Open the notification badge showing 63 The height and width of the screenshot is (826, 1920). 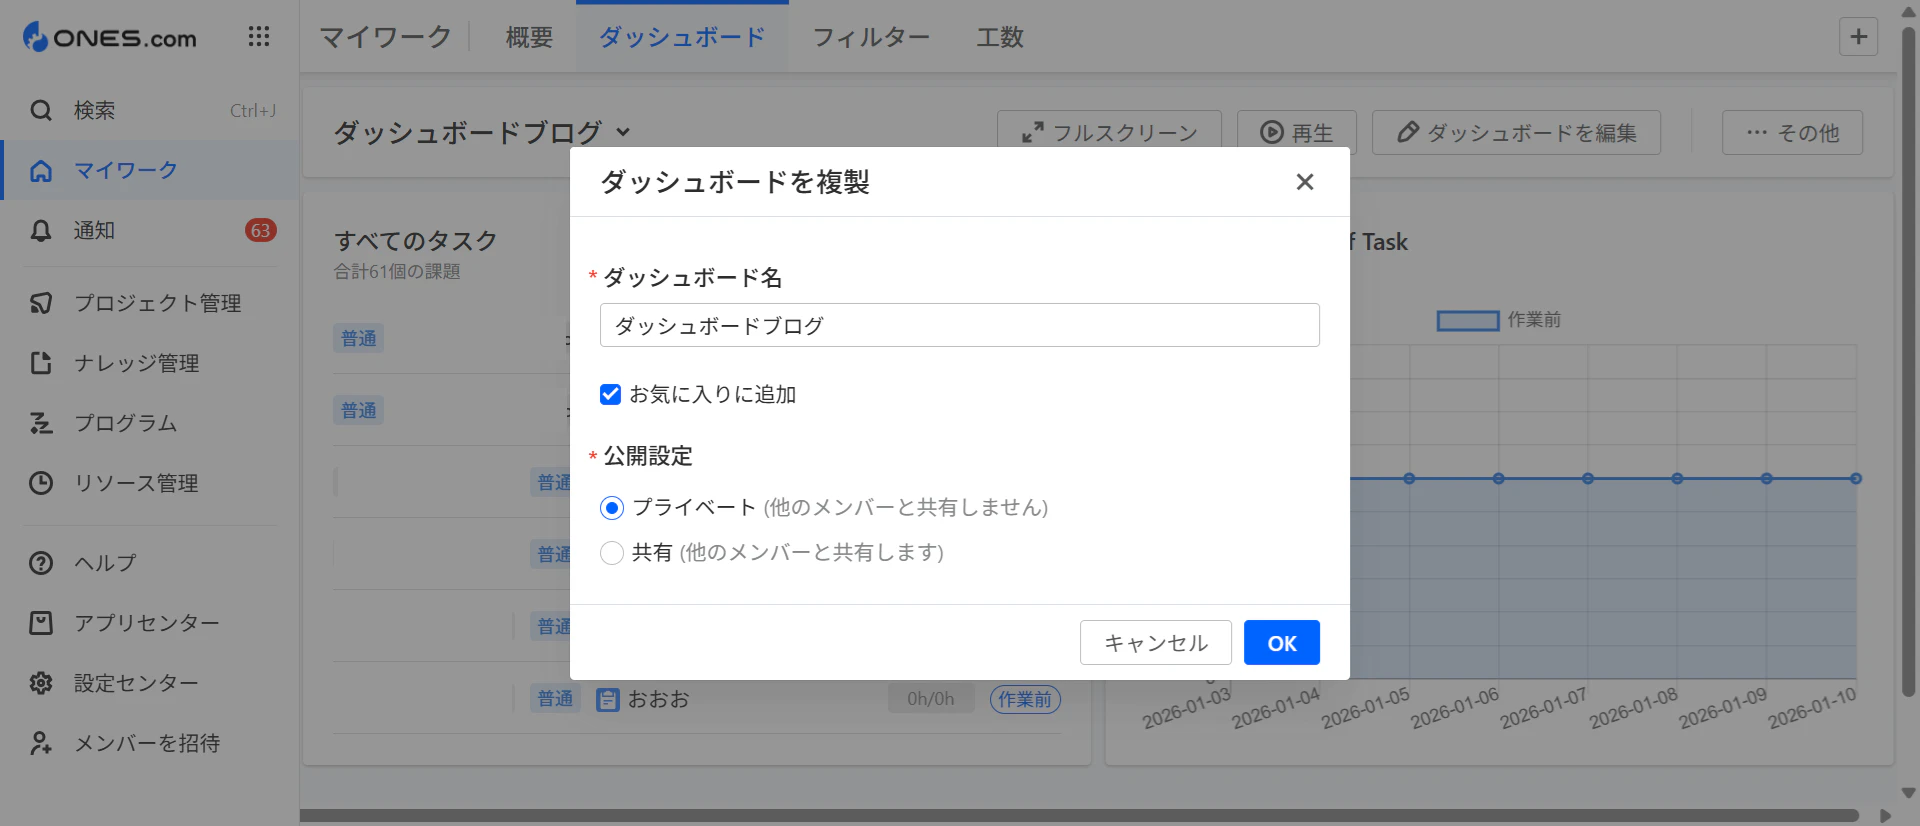click(x=261, y=231)
